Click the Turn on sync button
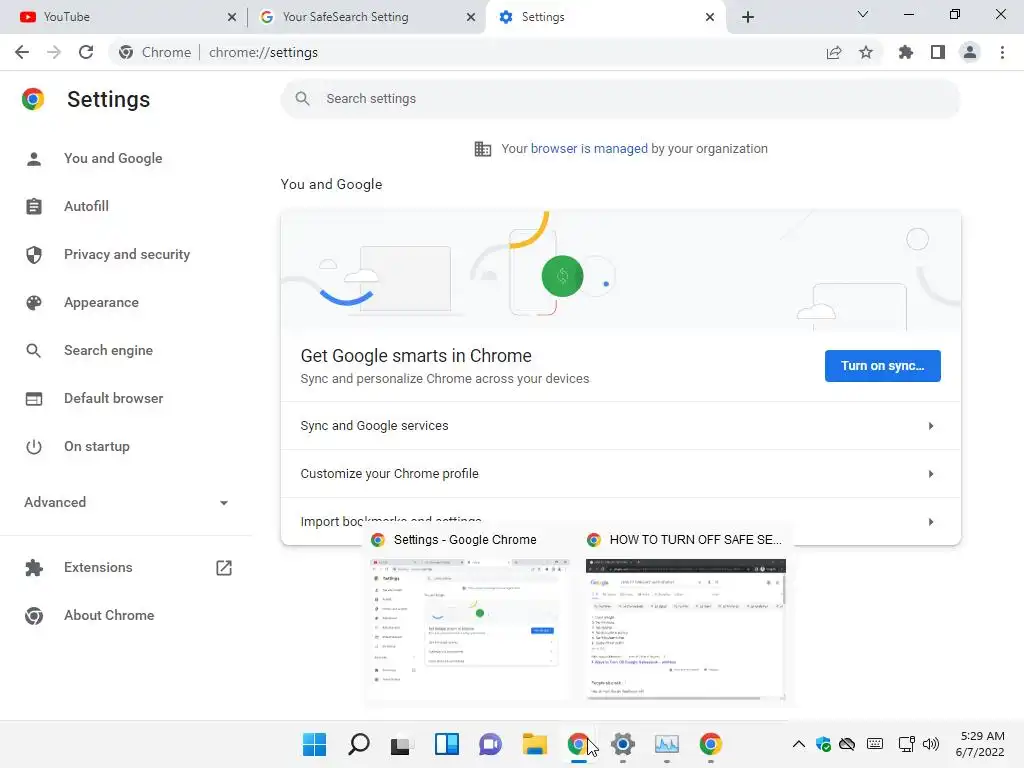1024x768 pixels. pyautogui.click(x=882, y=366)
